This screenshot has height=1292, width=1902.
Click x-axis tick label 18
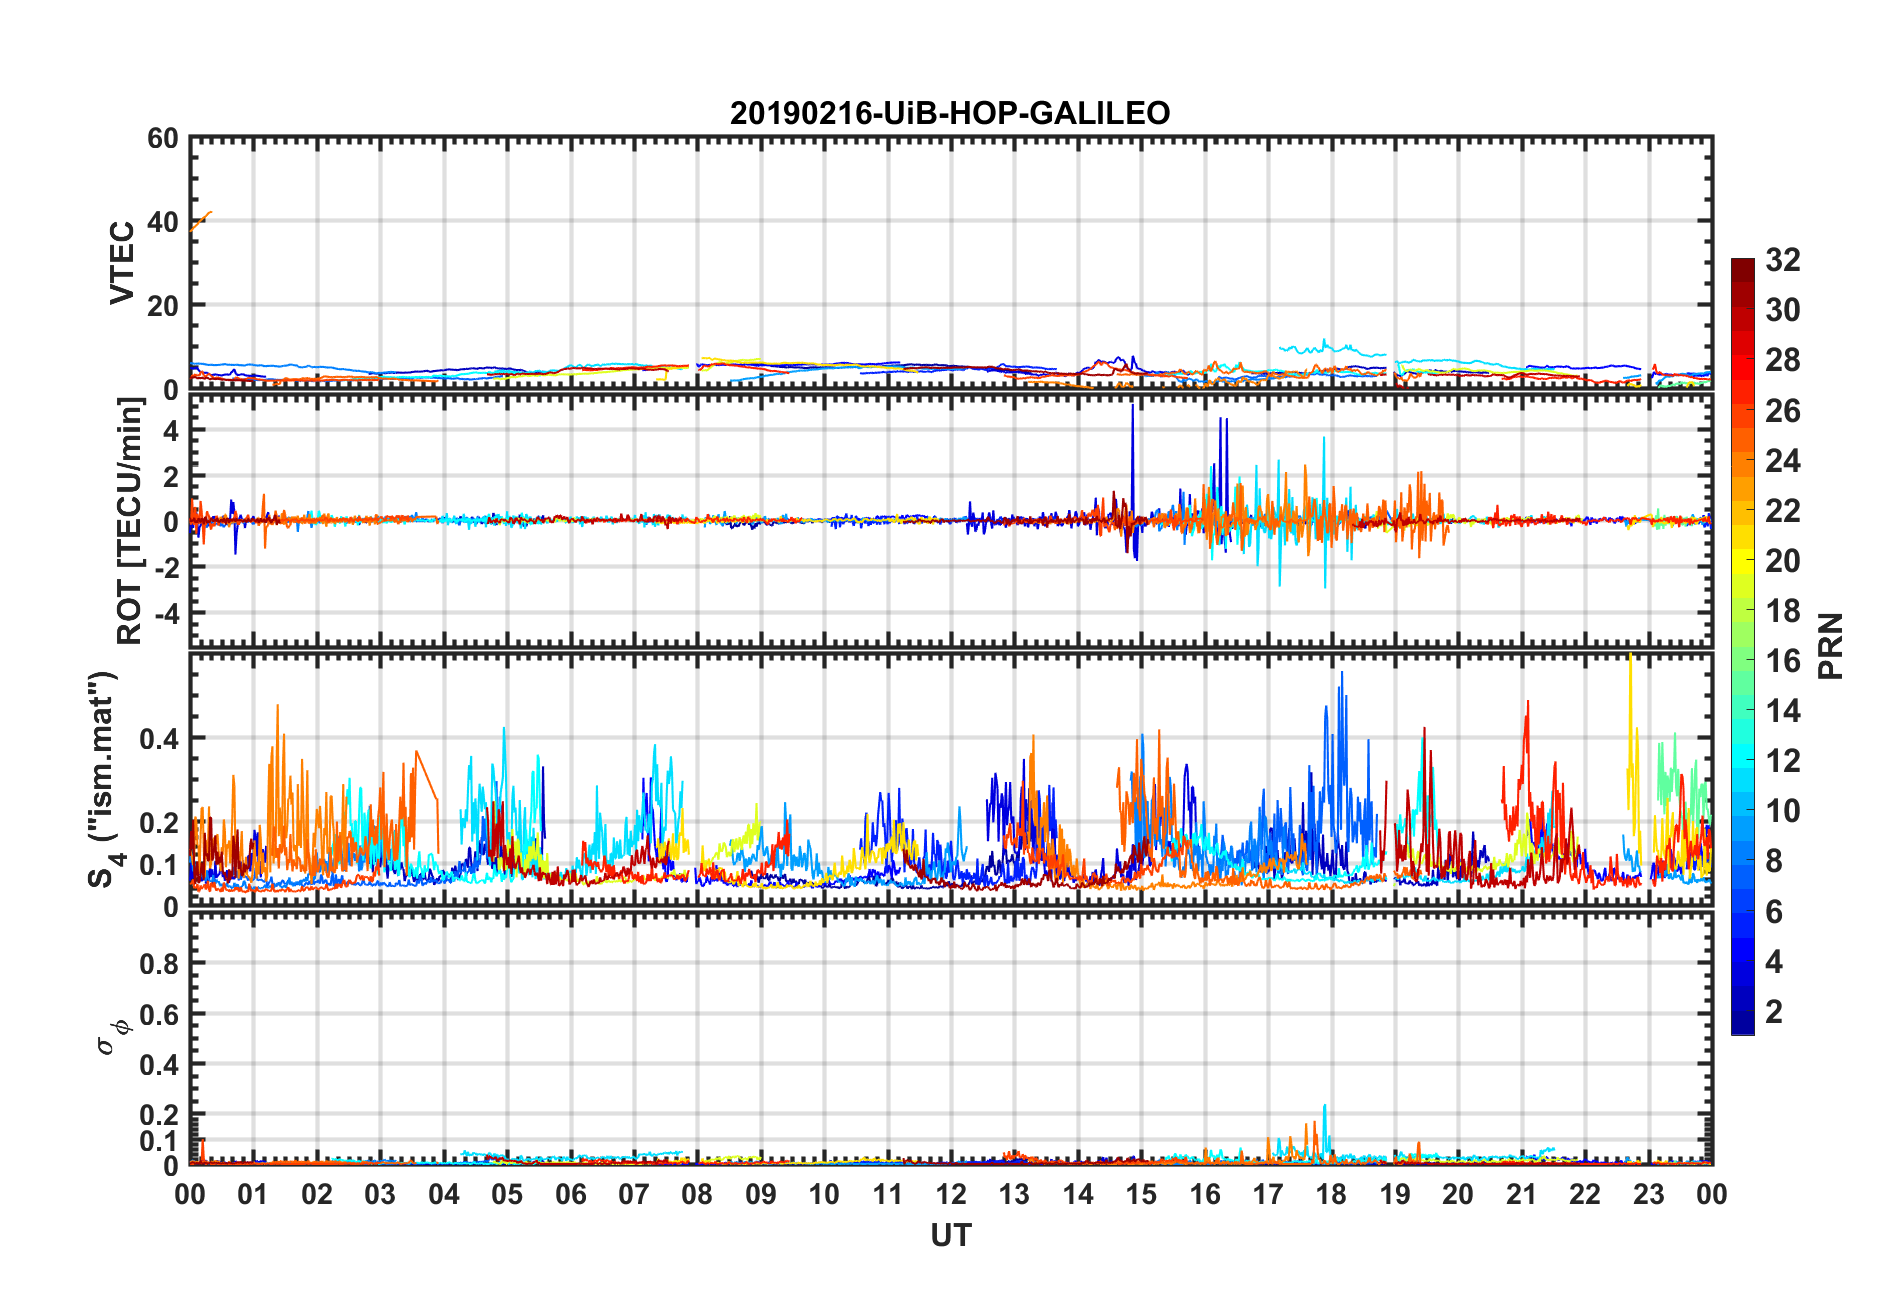point(1331,1194)
